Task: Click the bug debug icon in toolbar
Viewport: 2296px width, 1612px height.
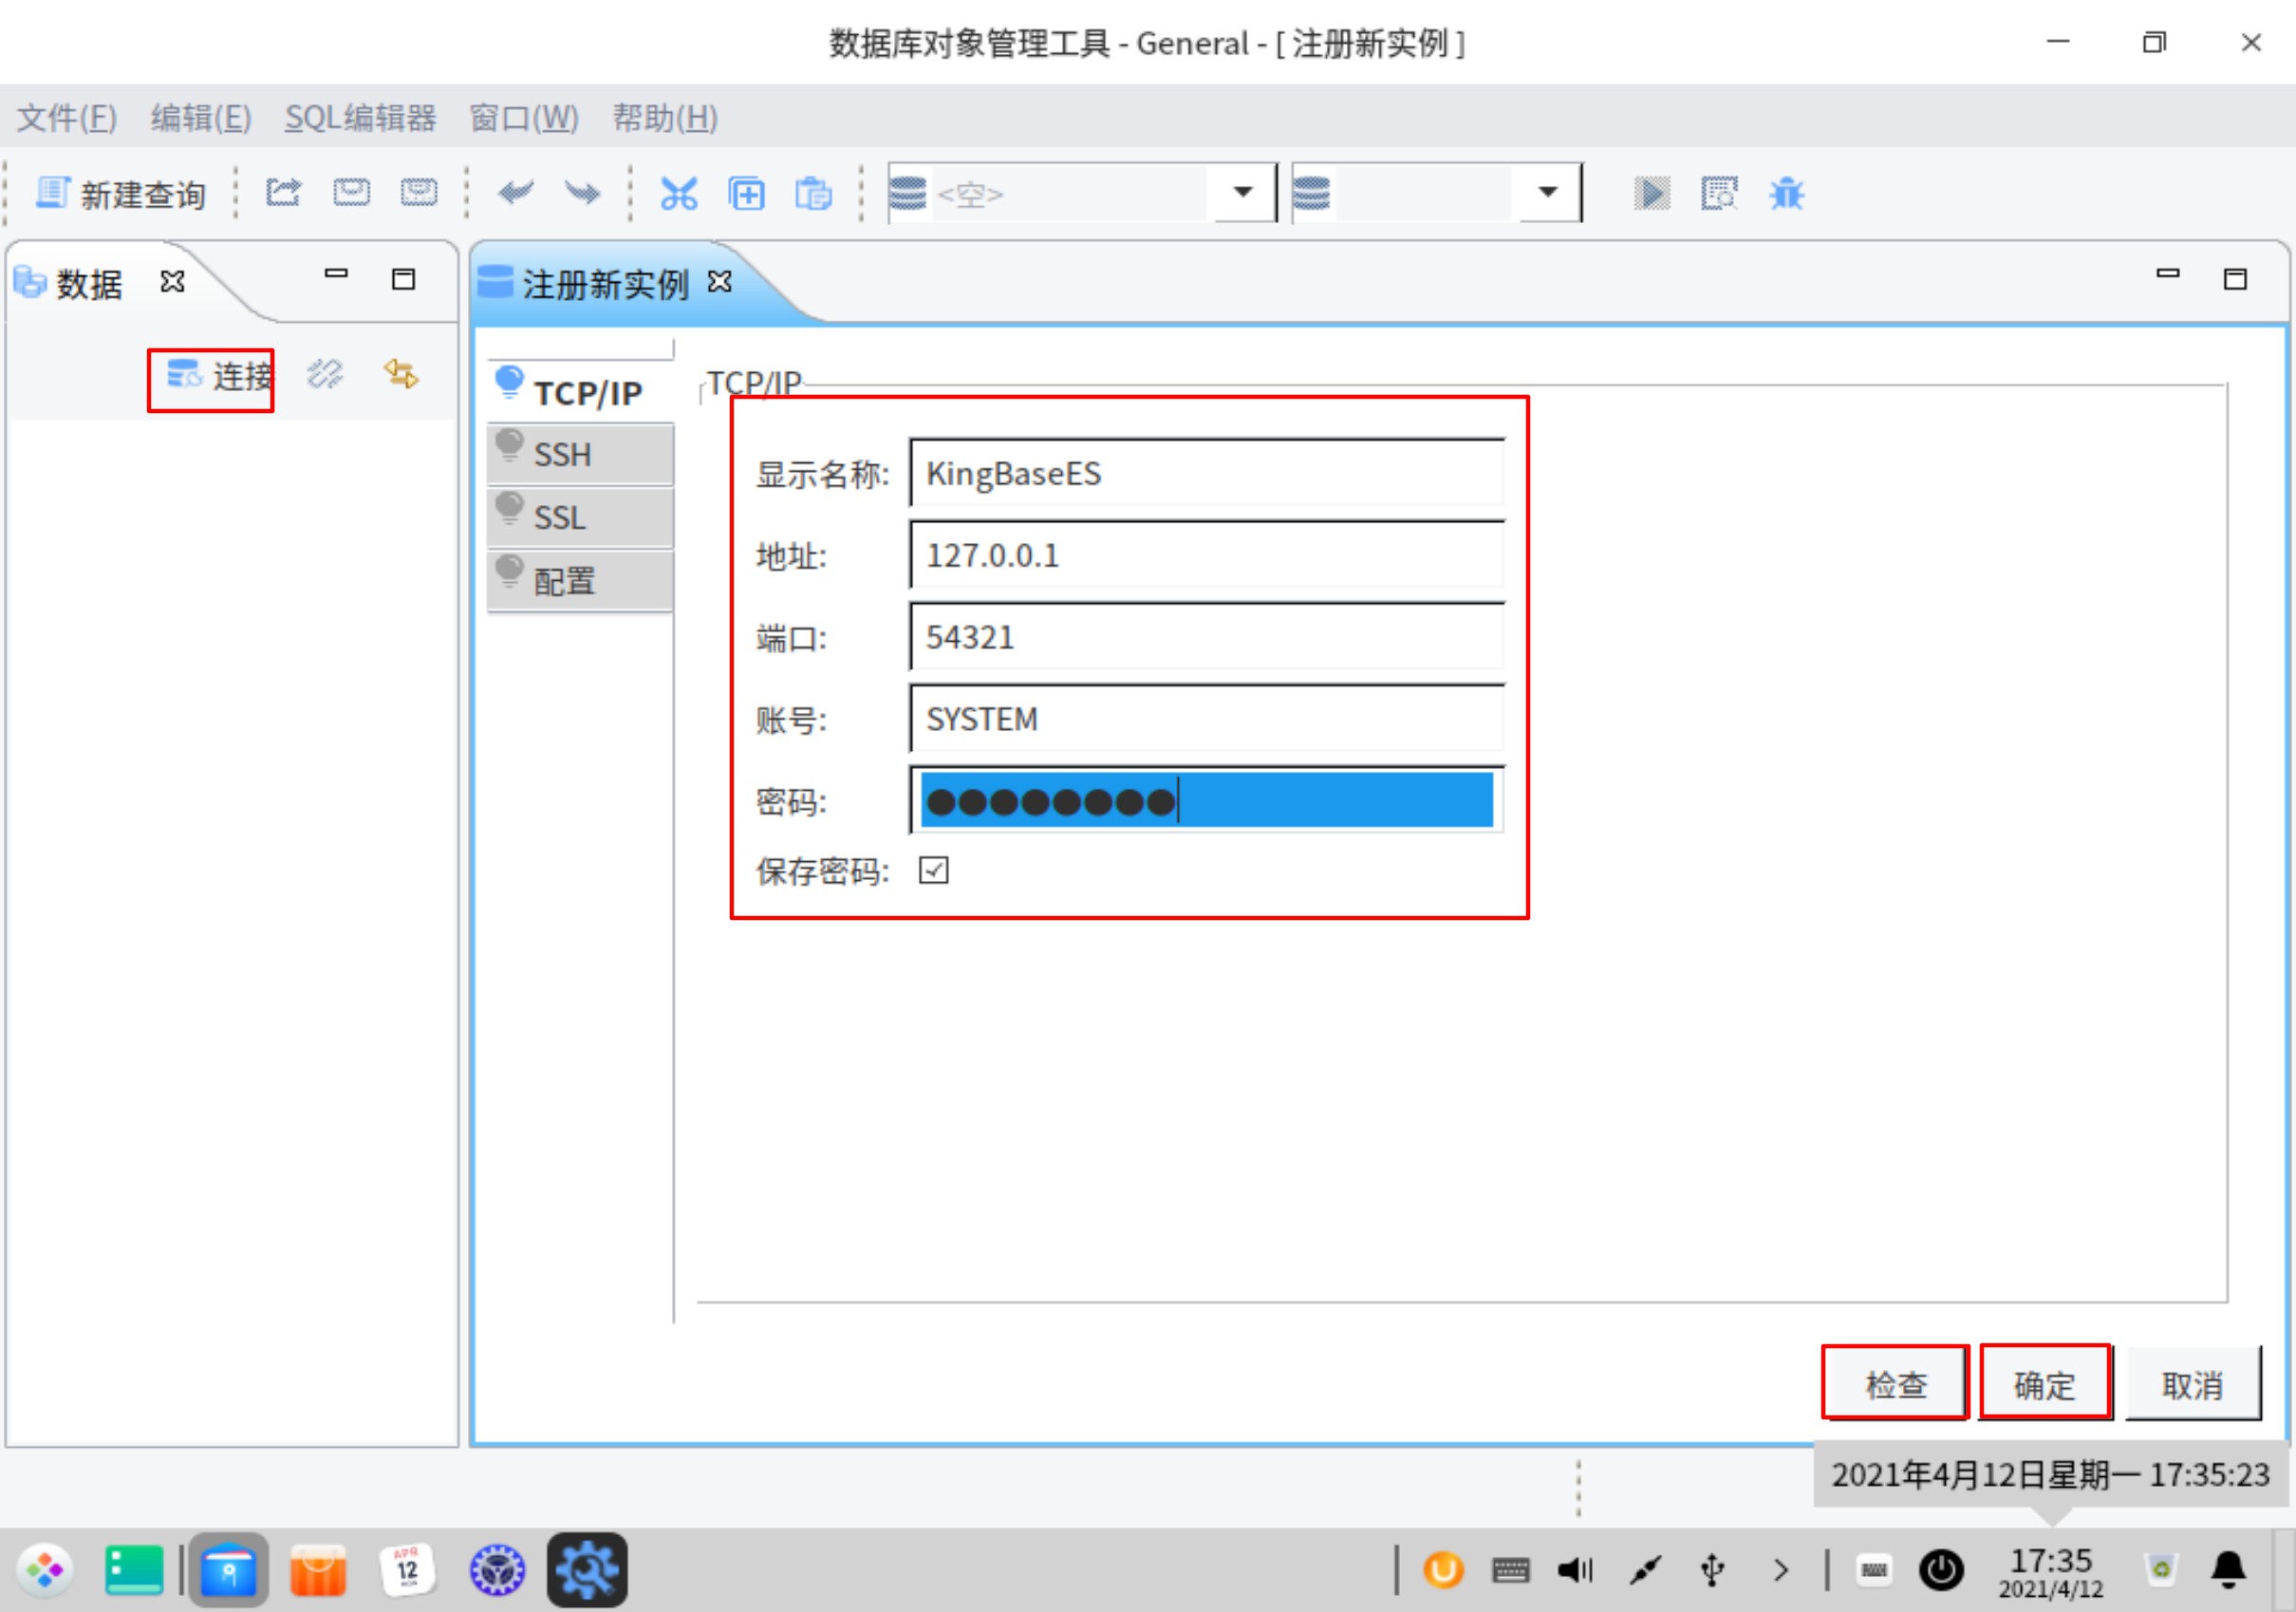Action: click(1786, 193)
